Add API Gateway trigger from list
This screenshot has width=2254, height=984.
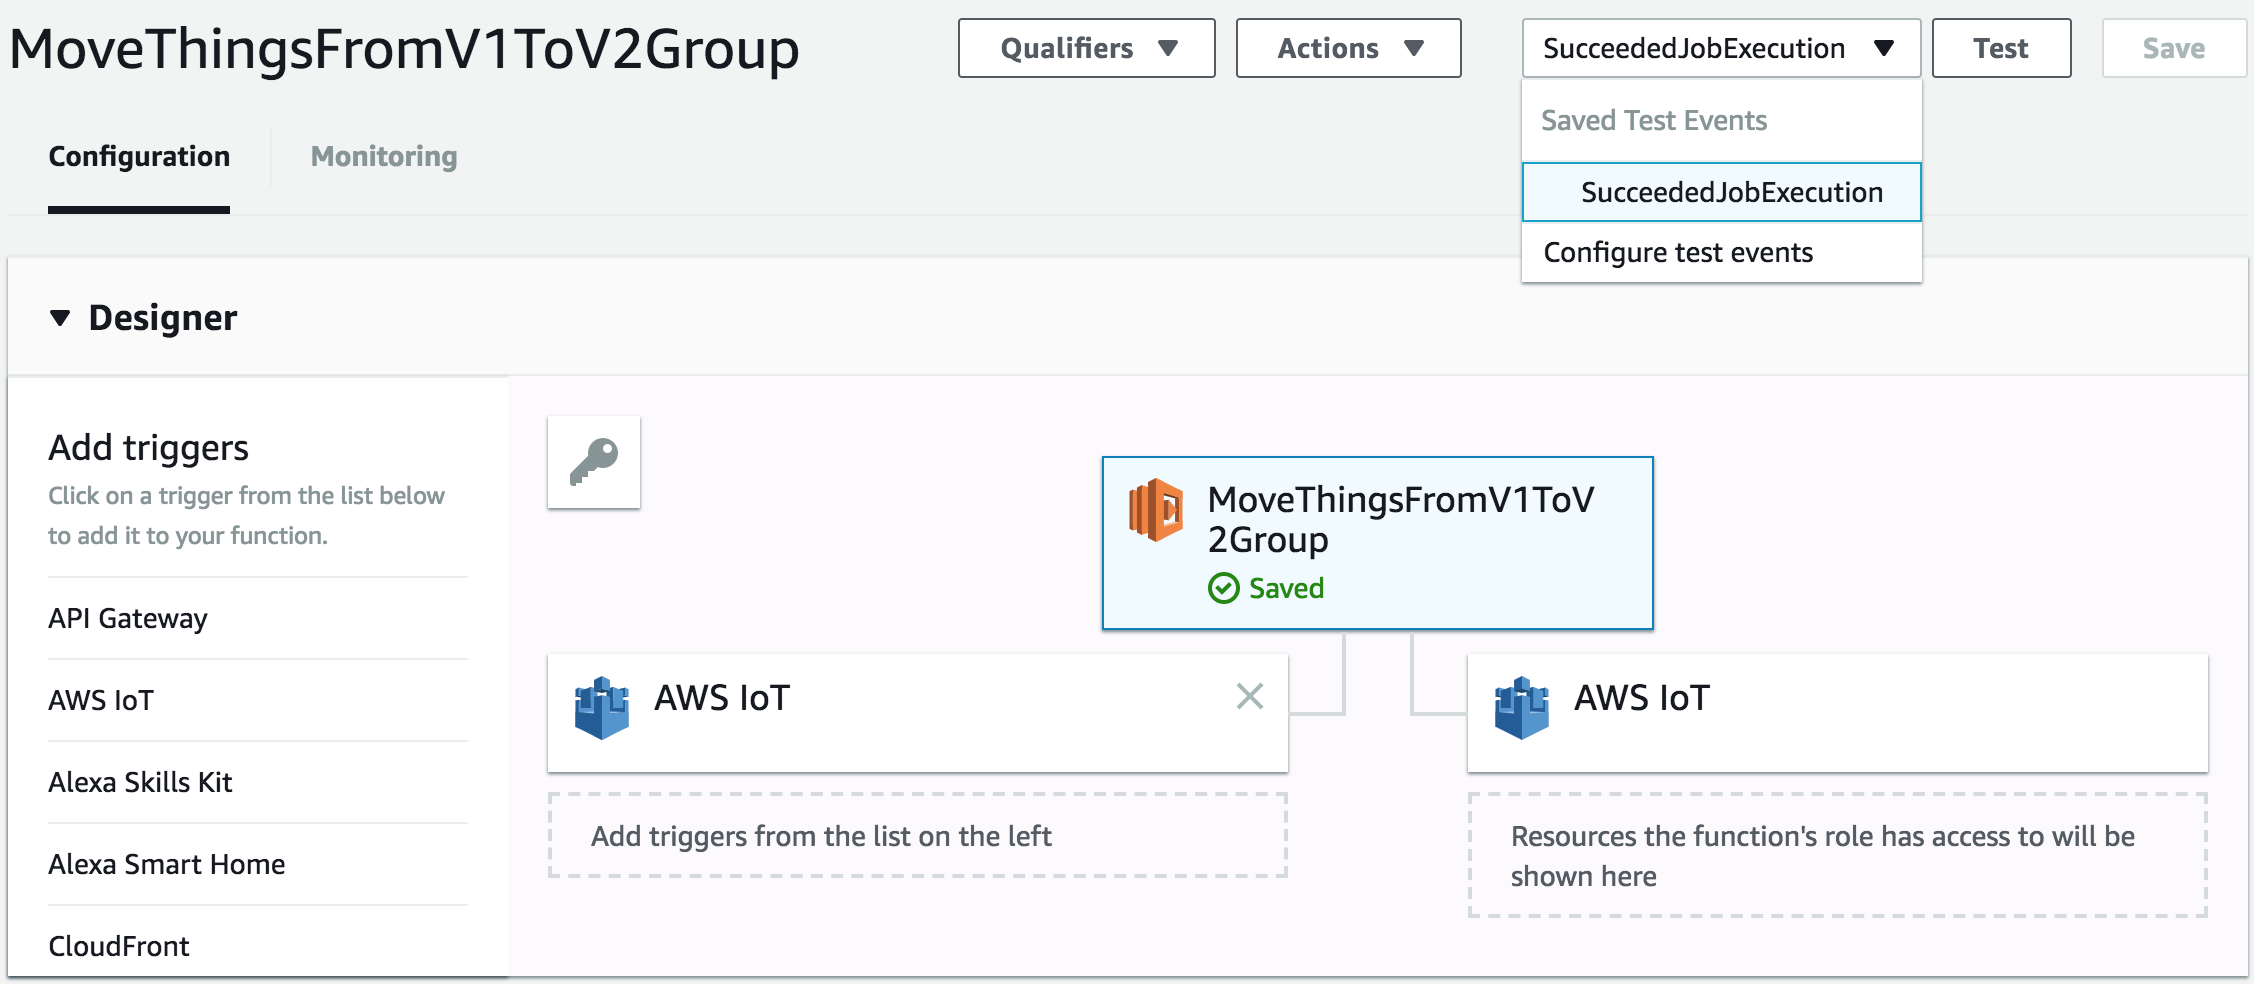128,618
